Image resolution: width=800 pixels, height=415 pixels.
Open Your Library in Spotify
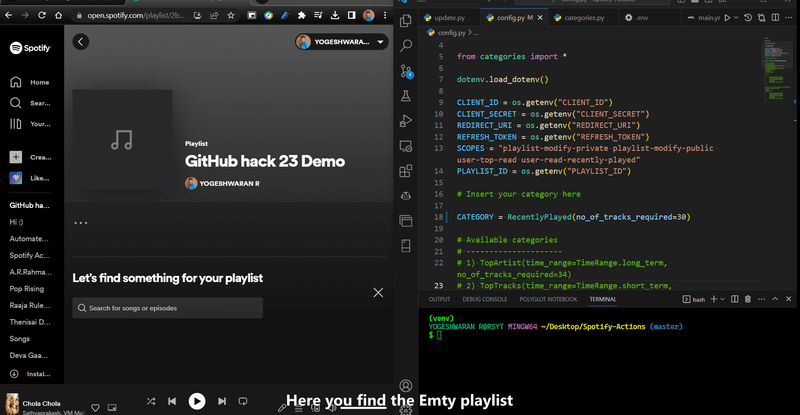tap(16, 124)
